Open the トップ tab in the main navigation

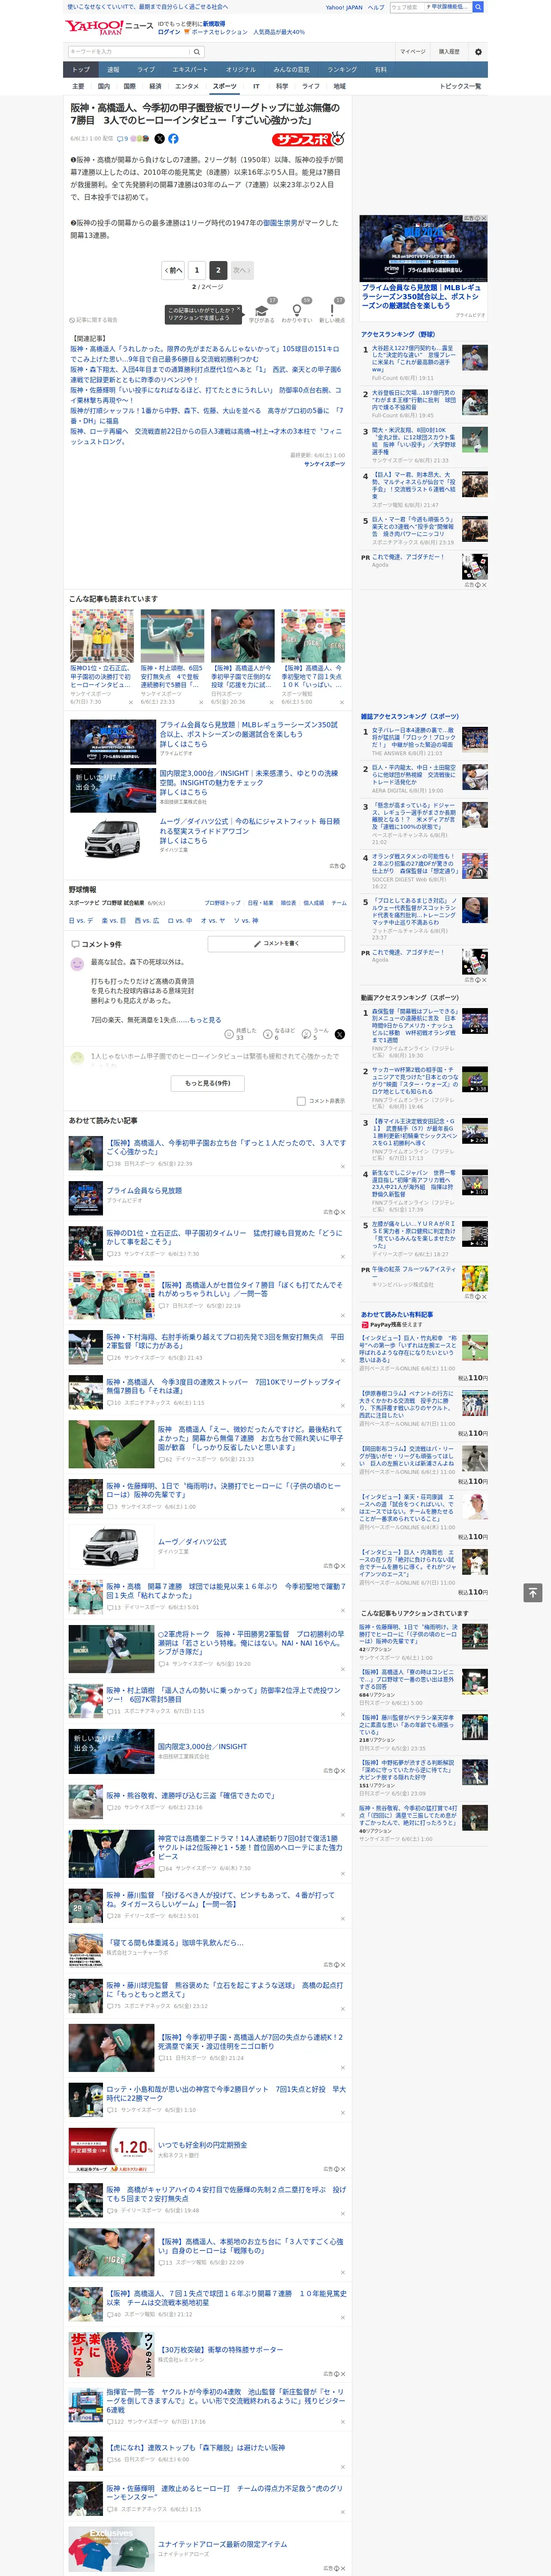pyautogui.click(x=81, y=70)
